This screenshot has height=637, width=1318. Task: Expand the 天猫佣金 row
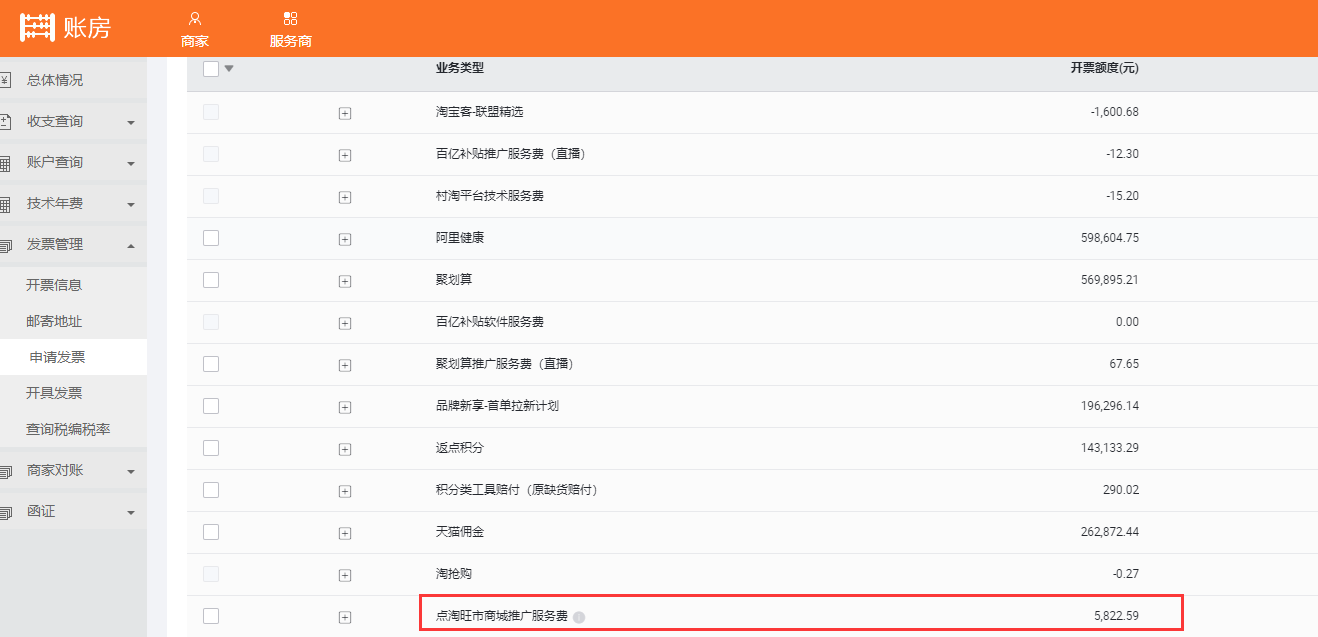(345, 533)
